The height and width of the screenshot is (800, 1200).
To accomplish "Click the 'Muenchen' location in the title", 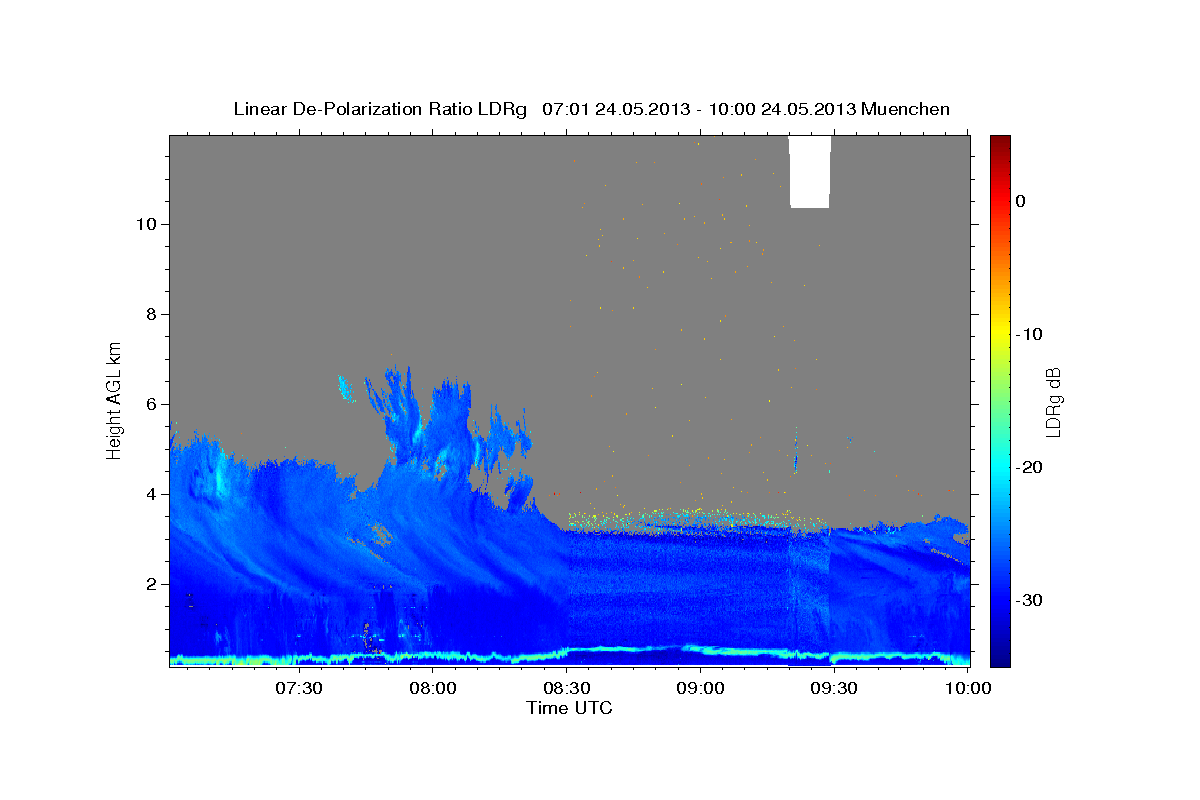I will (x=906, y=109).
